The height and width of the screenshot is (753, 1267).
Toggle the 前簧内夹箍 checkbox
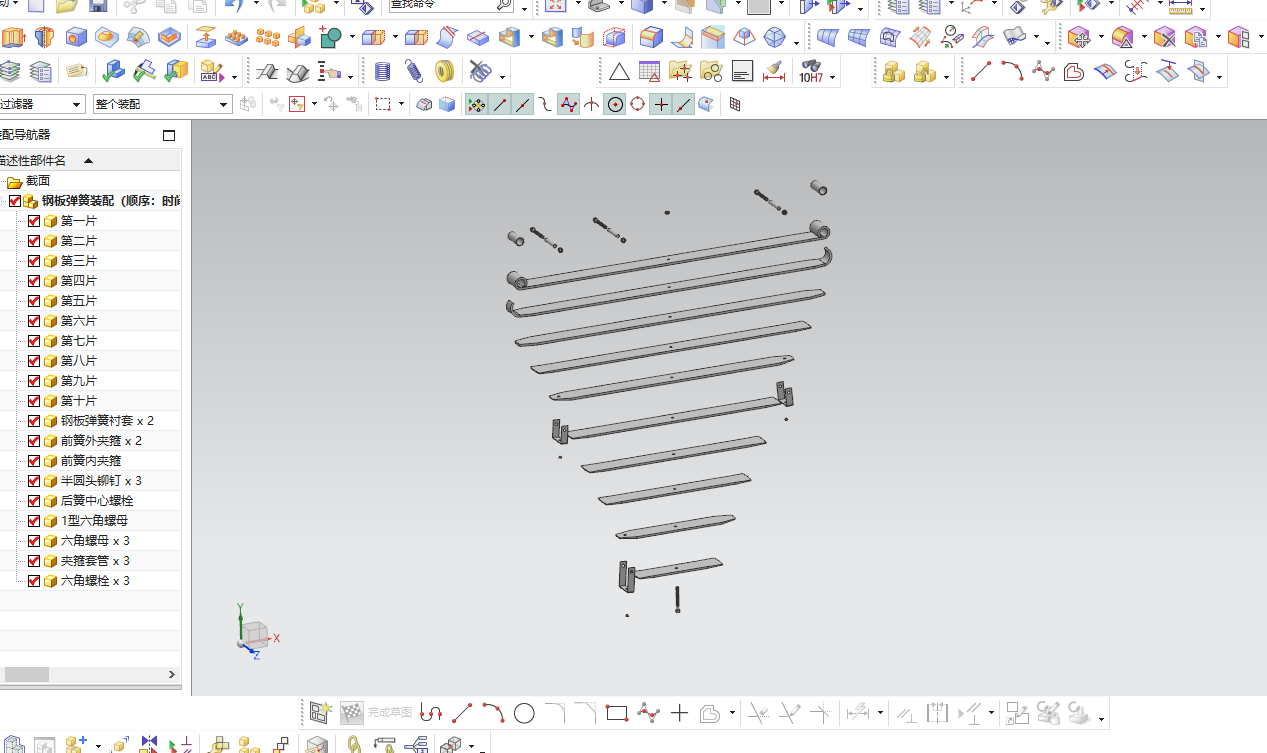pyautogui.click(x=34, y=461)
